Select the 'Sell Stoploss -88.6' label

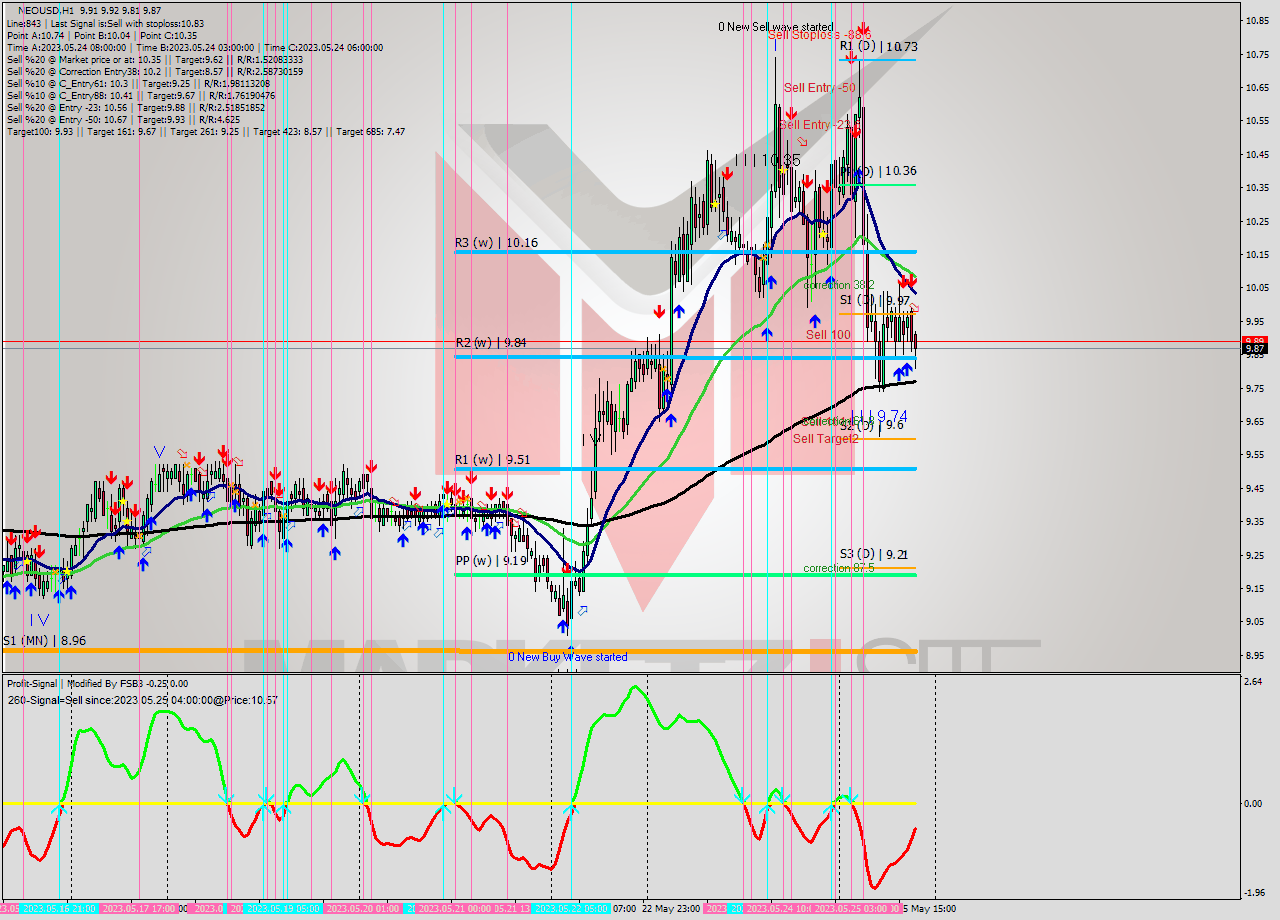click(819, 35)
